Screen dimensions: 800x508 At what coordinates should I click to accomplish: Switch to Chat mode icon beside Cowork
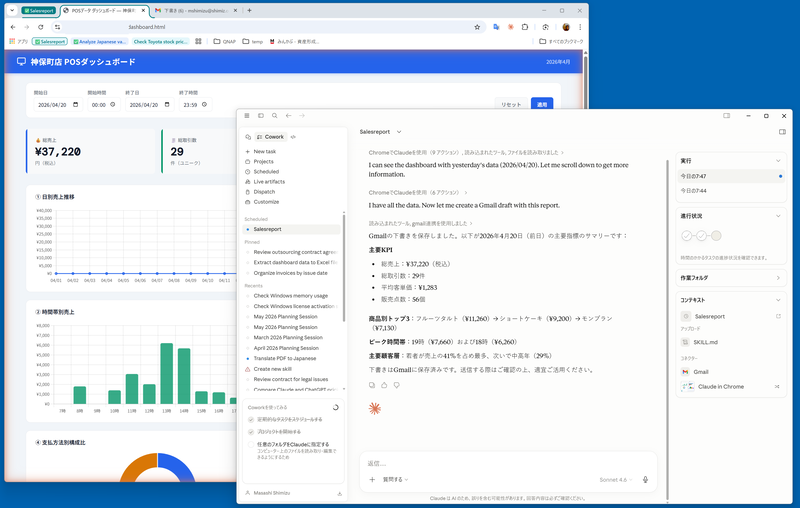(x=248, y=137)
